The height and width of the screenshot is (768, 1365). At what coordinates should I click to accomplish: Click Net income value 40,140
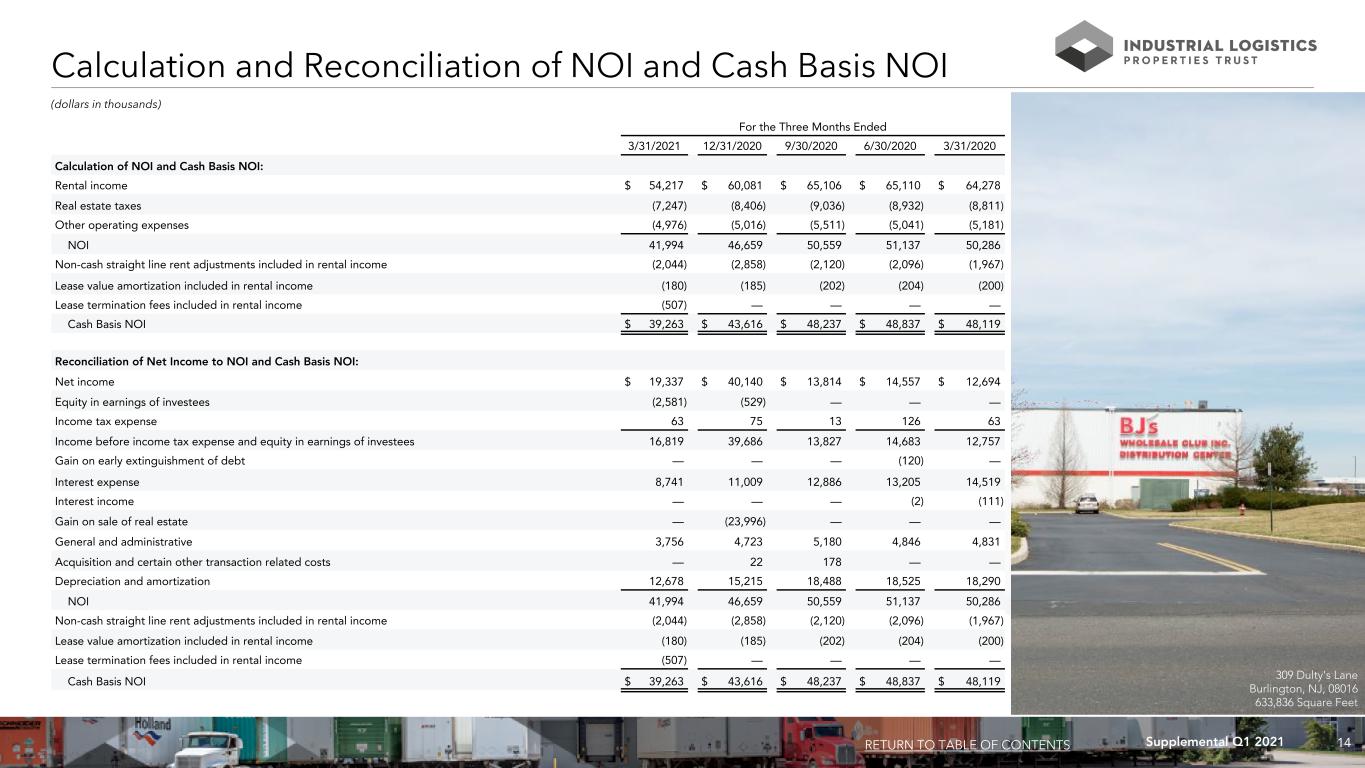click(x=743, y=382)
